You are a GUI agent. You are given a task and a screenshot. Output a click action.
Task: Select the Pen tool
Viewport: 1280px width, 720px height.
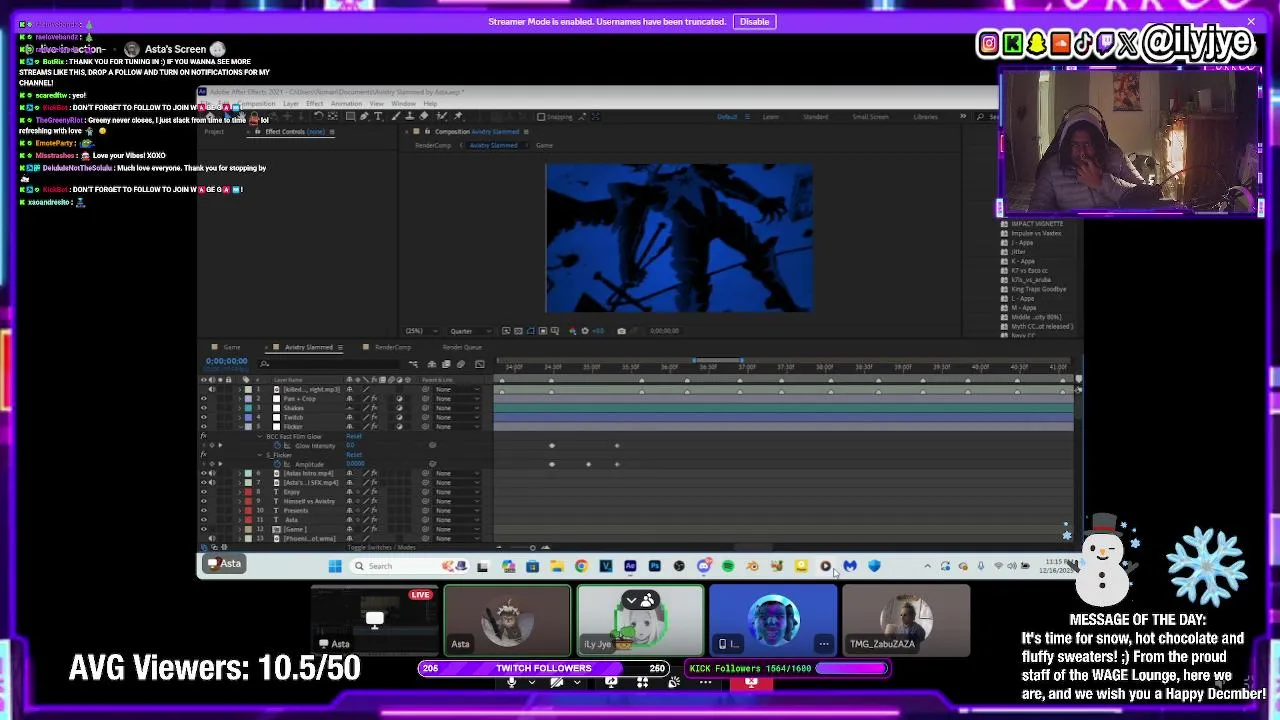pyautogui.click(x=364, y=116)
